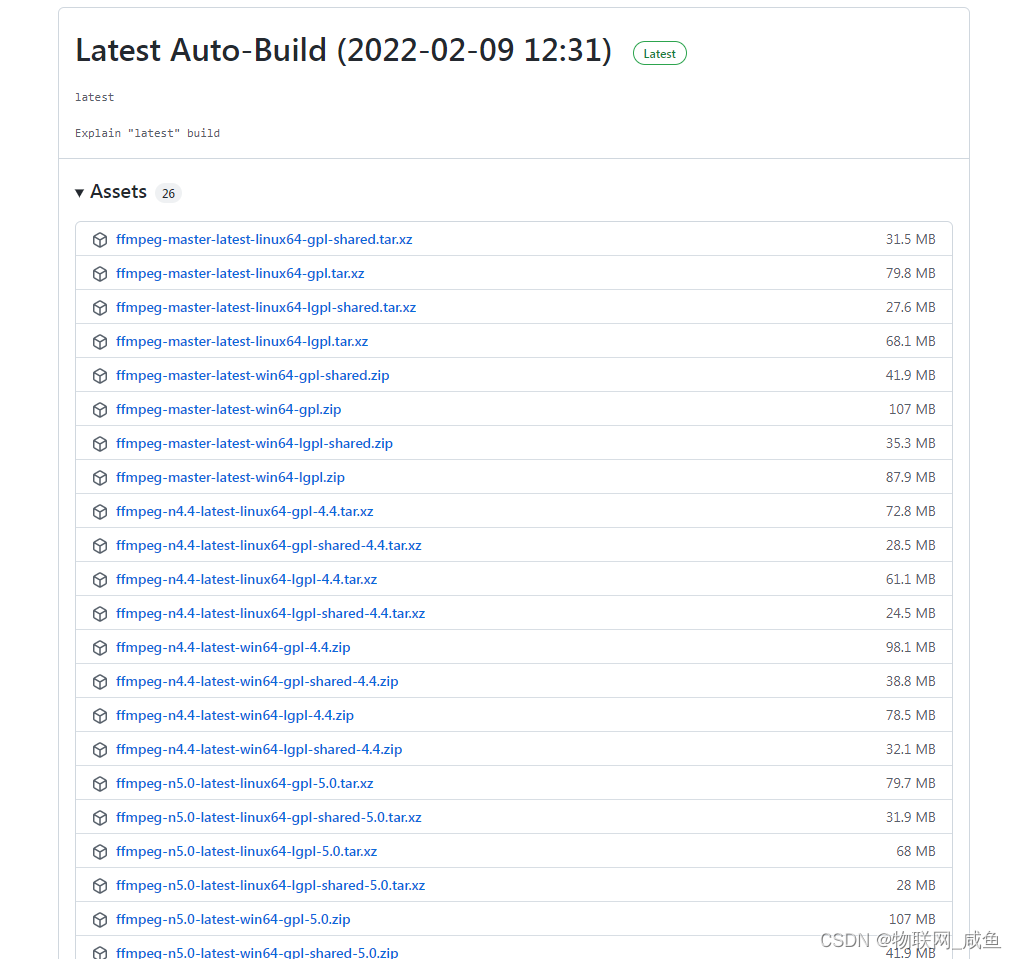
Task: Click package icon for ffmpeg-n4.4-latest-linux64-gpl-shared-4.4.tar.xz
Action: 100,546
